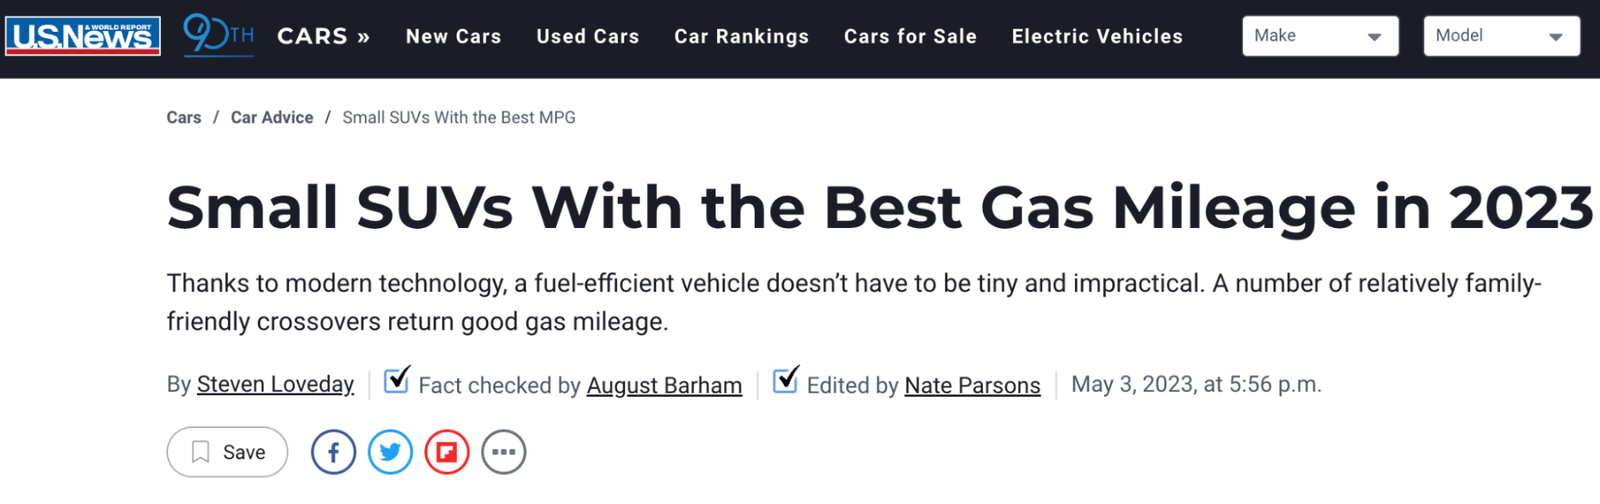Click the bookmark icon in Save

[x=201, y=452]
